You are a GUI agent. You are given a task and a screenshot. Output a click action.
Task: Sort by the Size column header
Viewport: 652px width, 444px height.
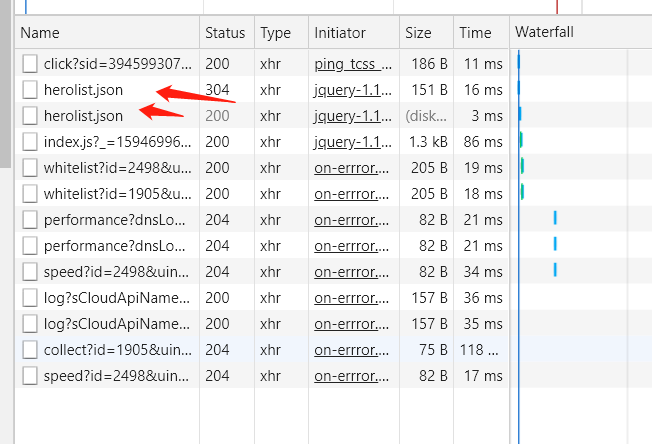[427, 32]
